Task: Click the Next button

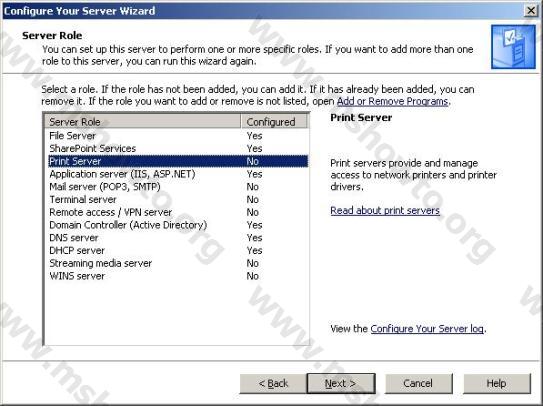Action: point(341,383)
